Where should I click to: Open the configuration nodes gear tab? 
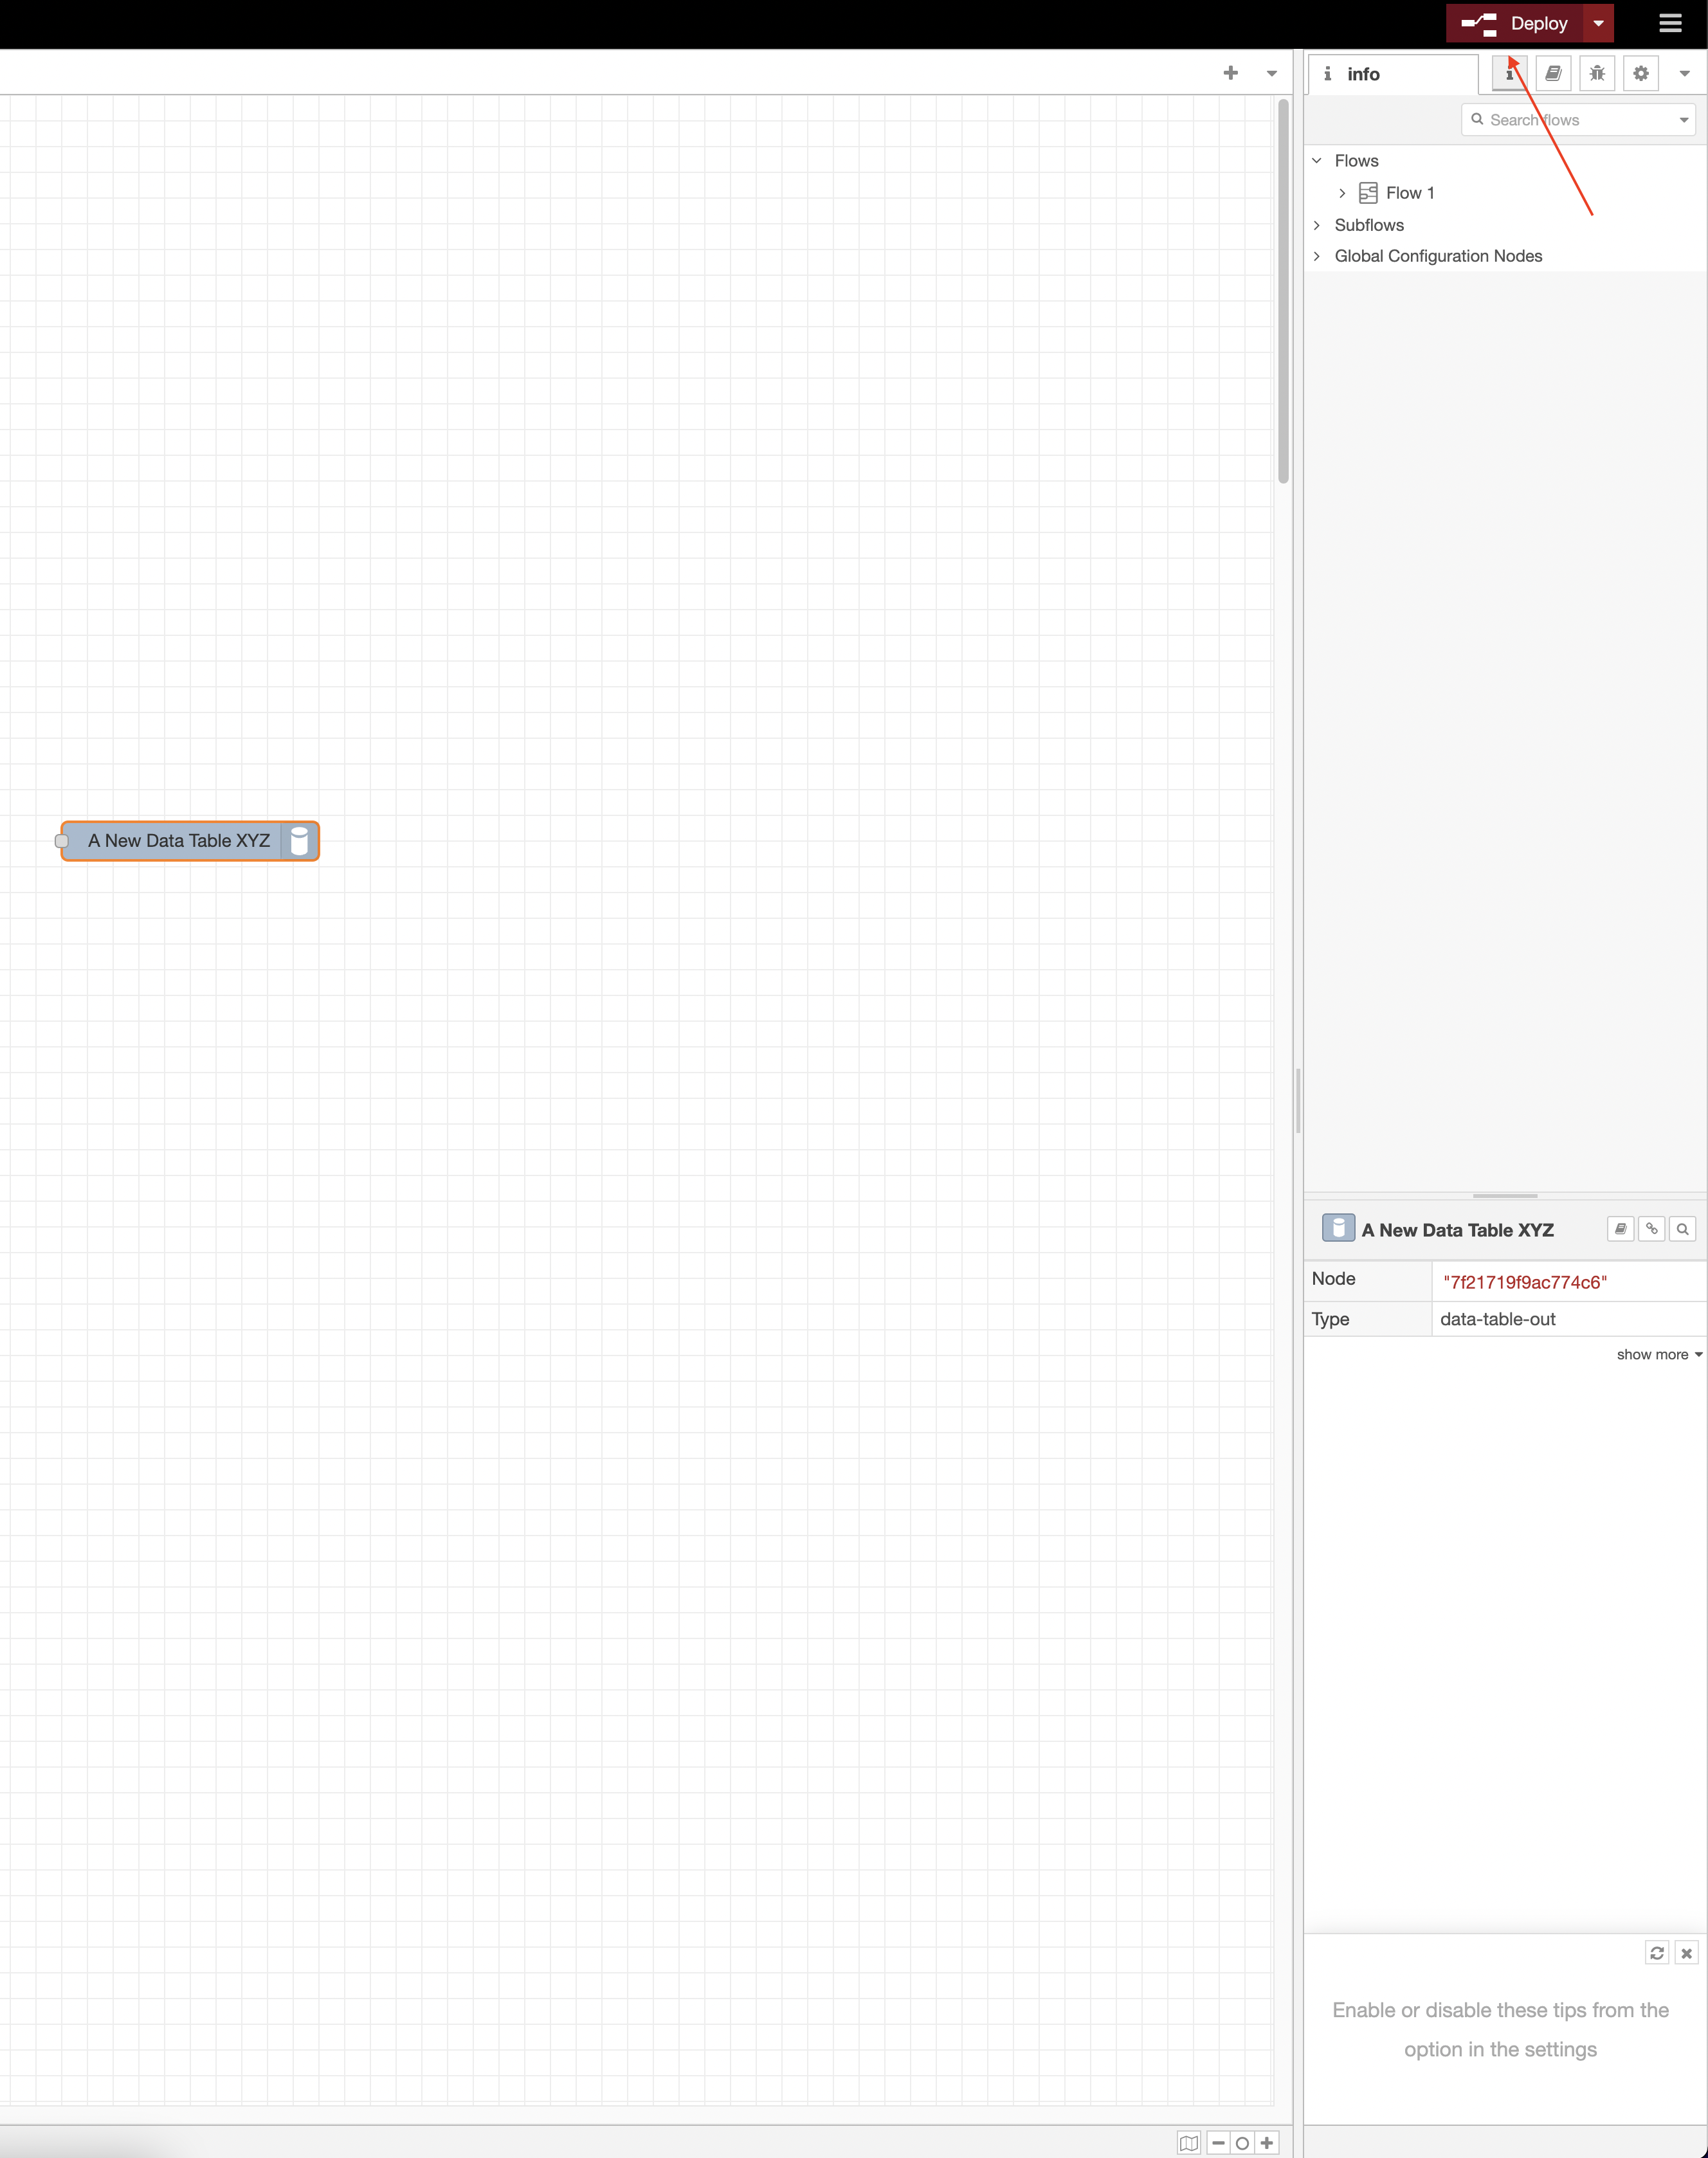[1641, 73]
